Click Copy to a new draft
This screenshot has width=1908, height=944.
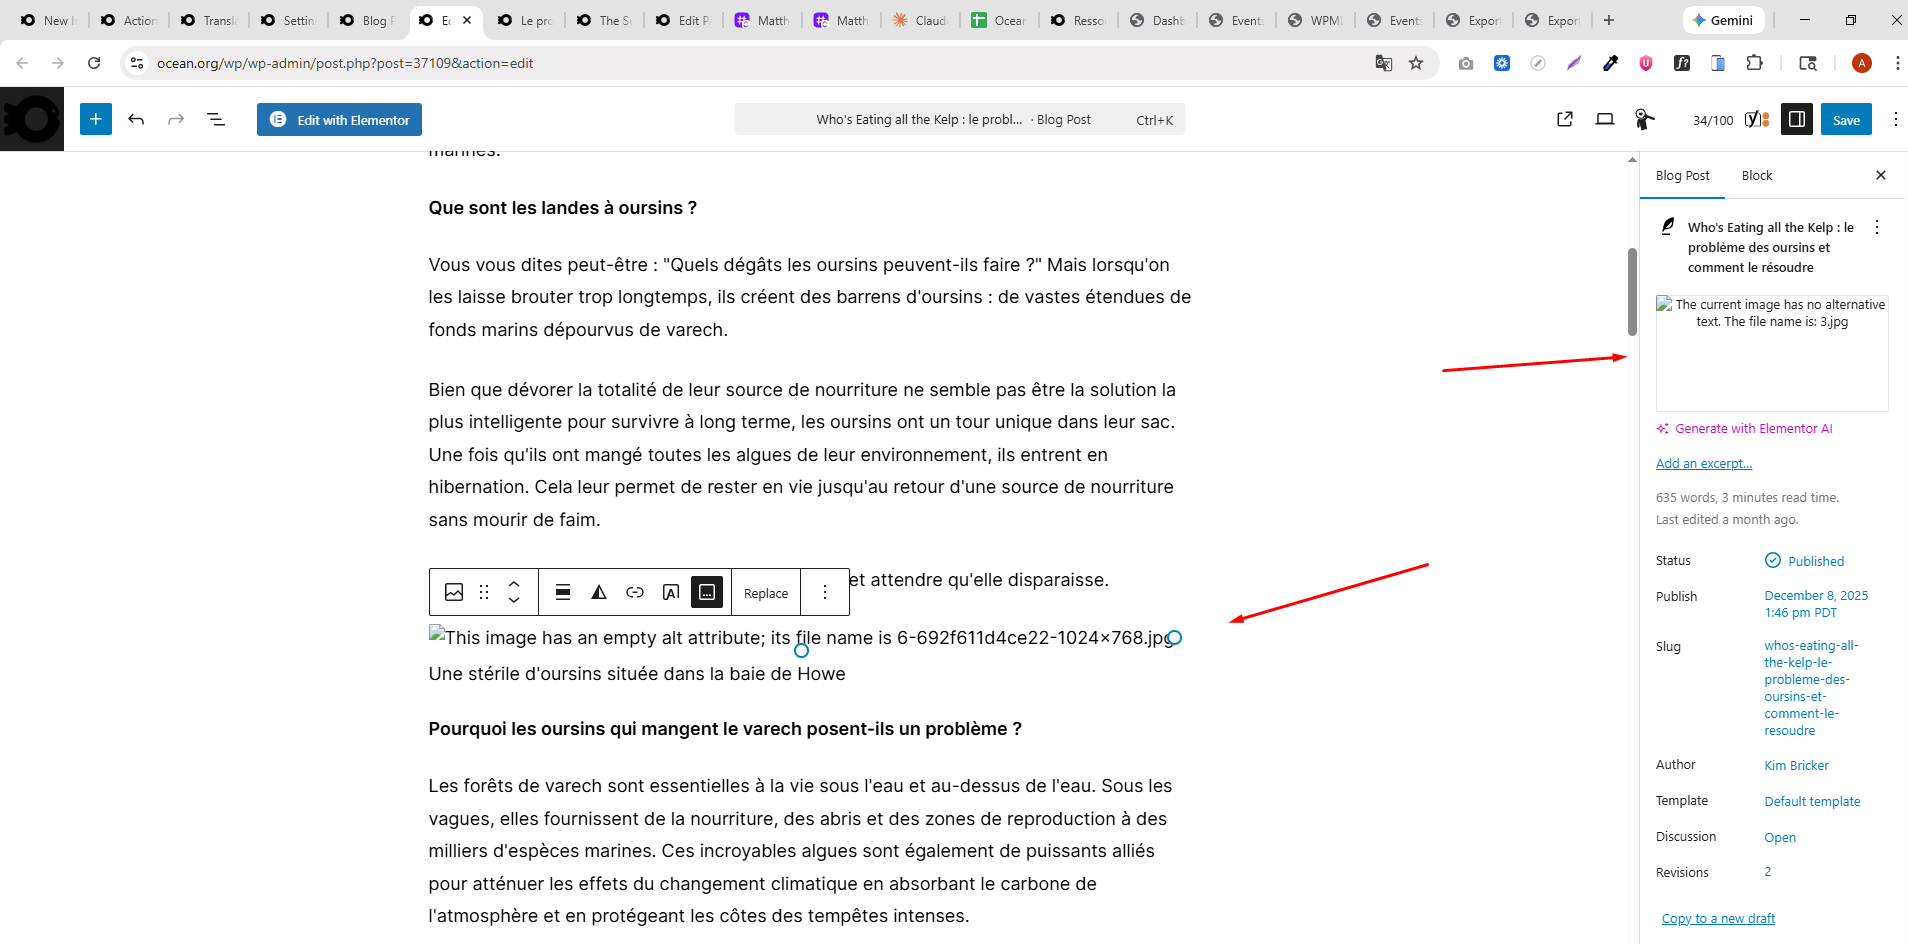[1718, 919]
